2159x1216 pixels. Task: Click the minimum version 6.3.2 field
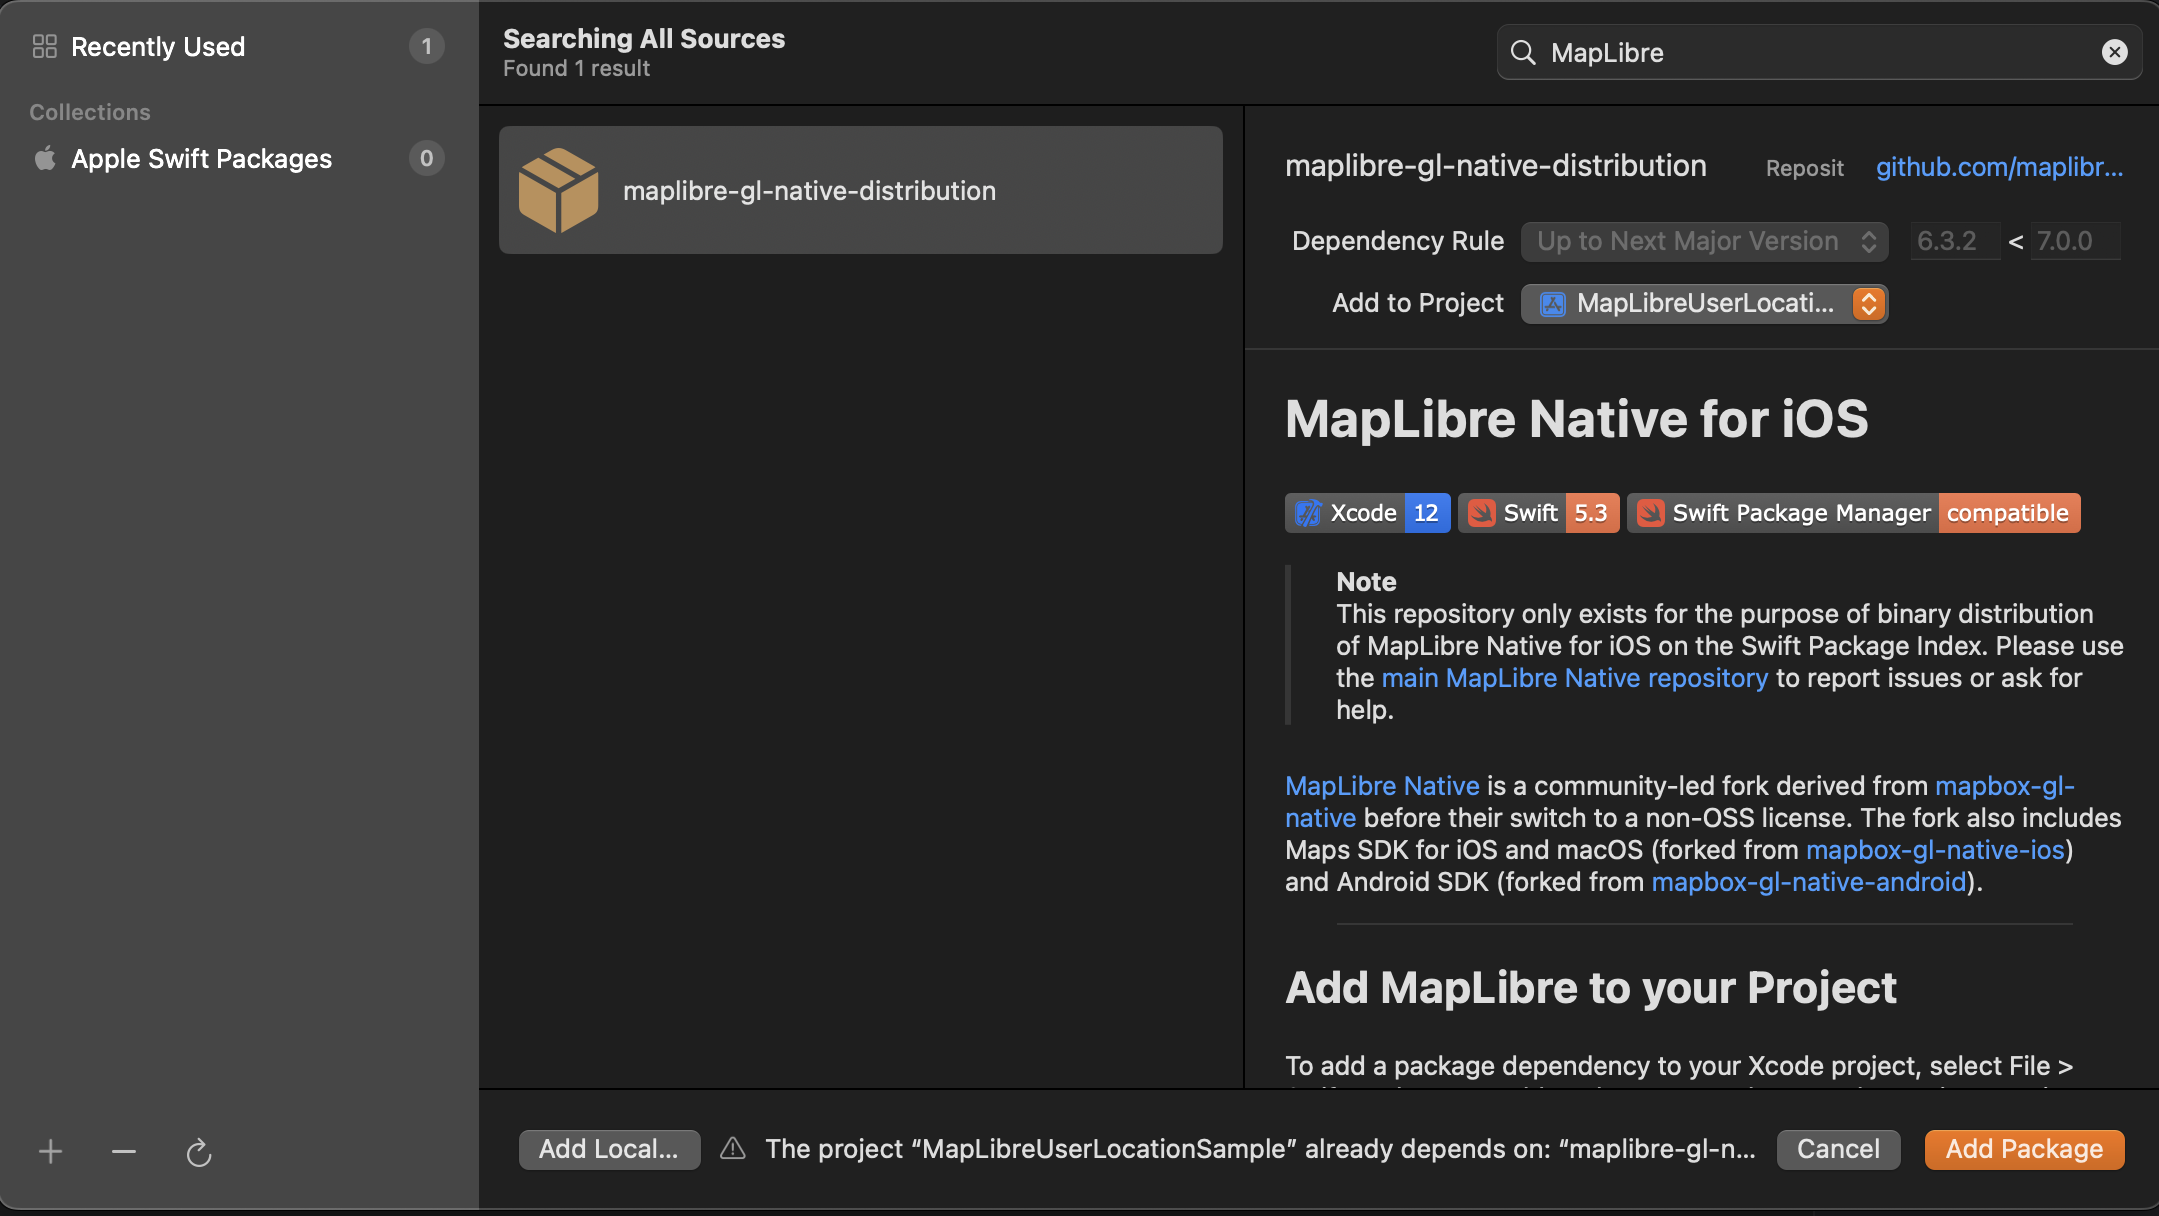point(1953,241)
